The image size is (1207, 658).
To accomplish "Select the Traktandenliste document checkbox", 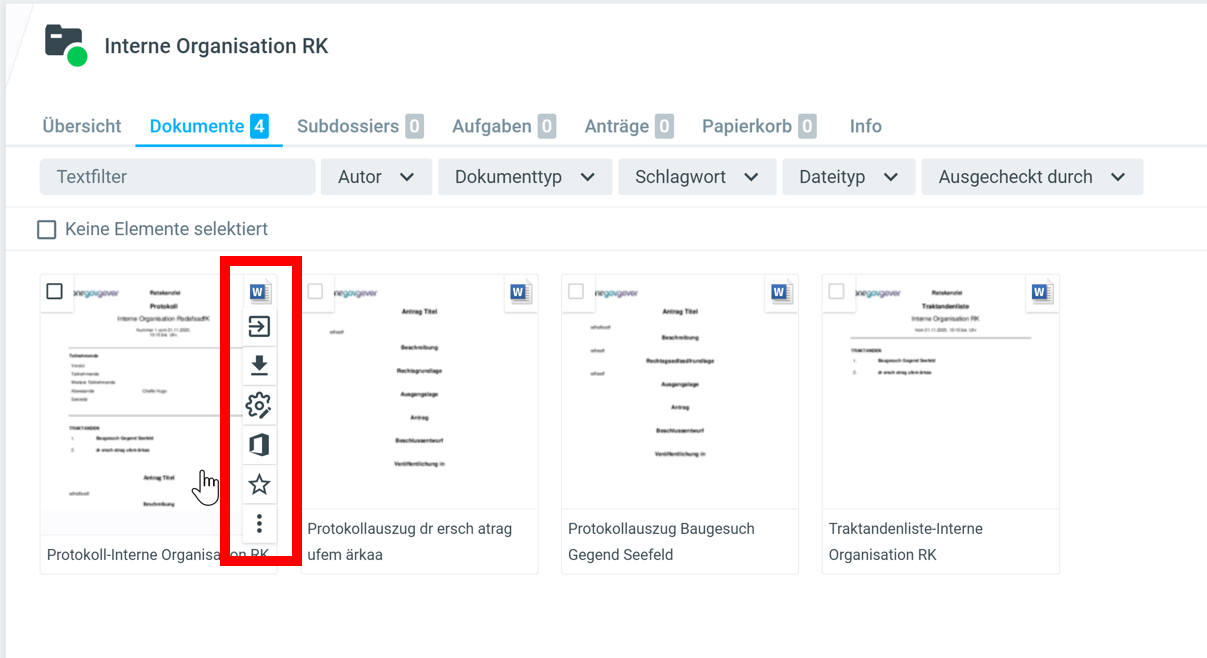I will (836, 291).
